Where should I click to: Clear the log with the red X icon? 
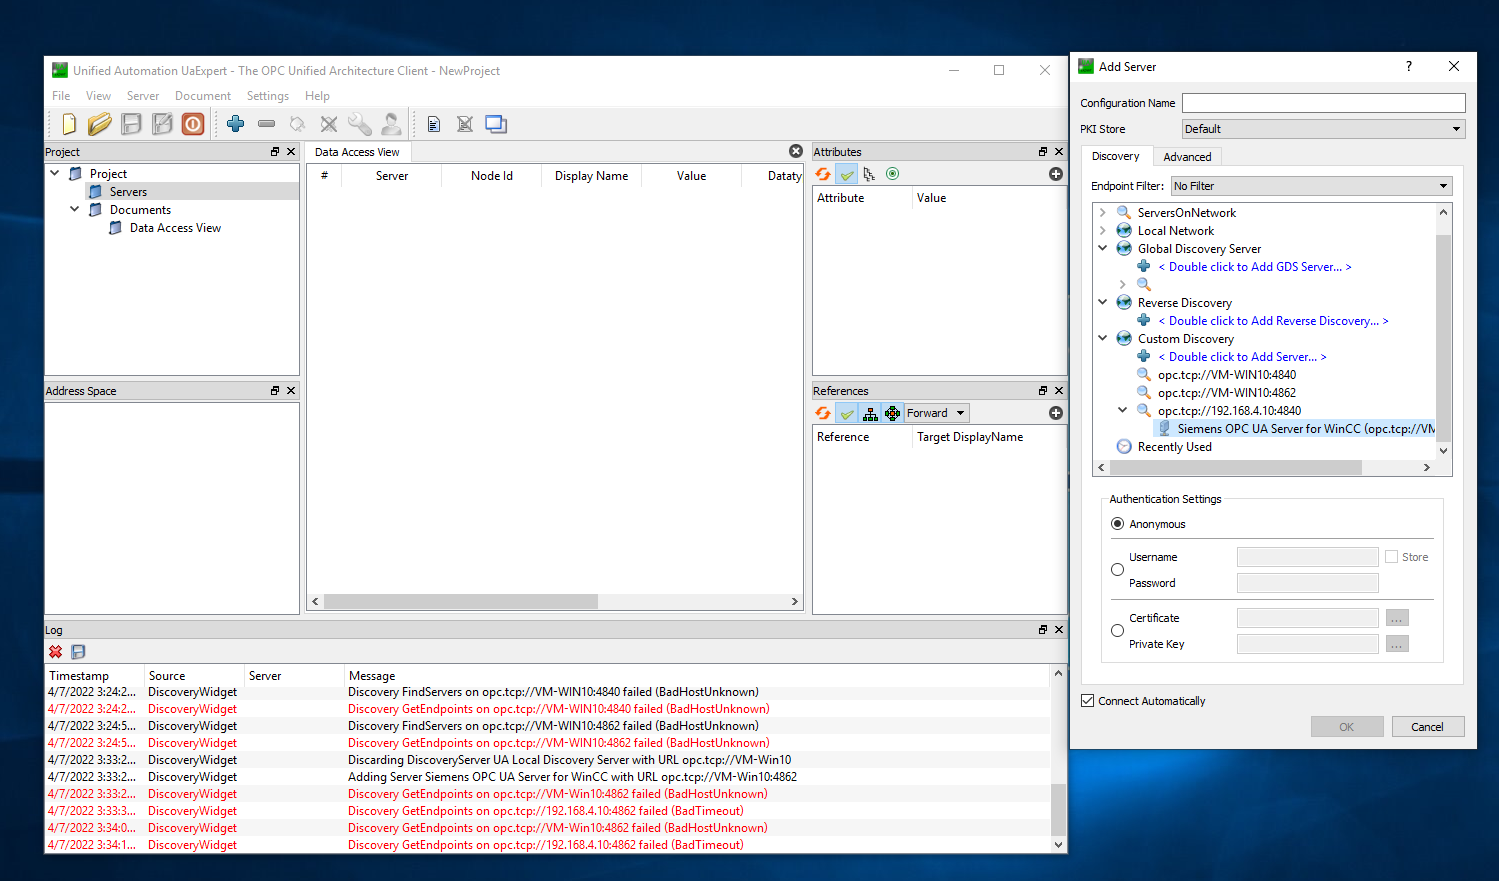(56, 652)
